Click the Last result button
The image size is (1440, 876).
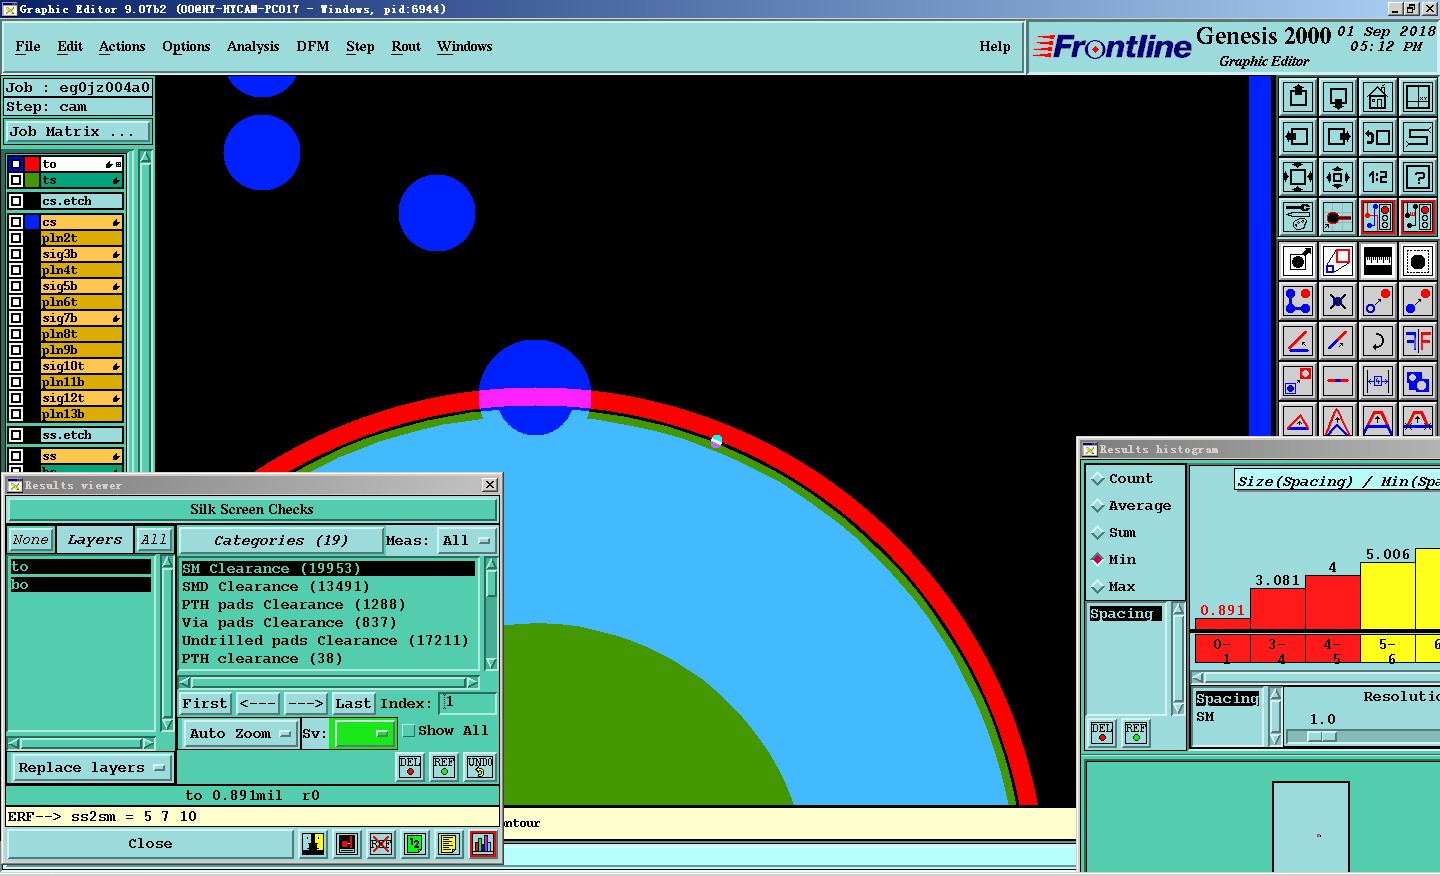(353, 704)
